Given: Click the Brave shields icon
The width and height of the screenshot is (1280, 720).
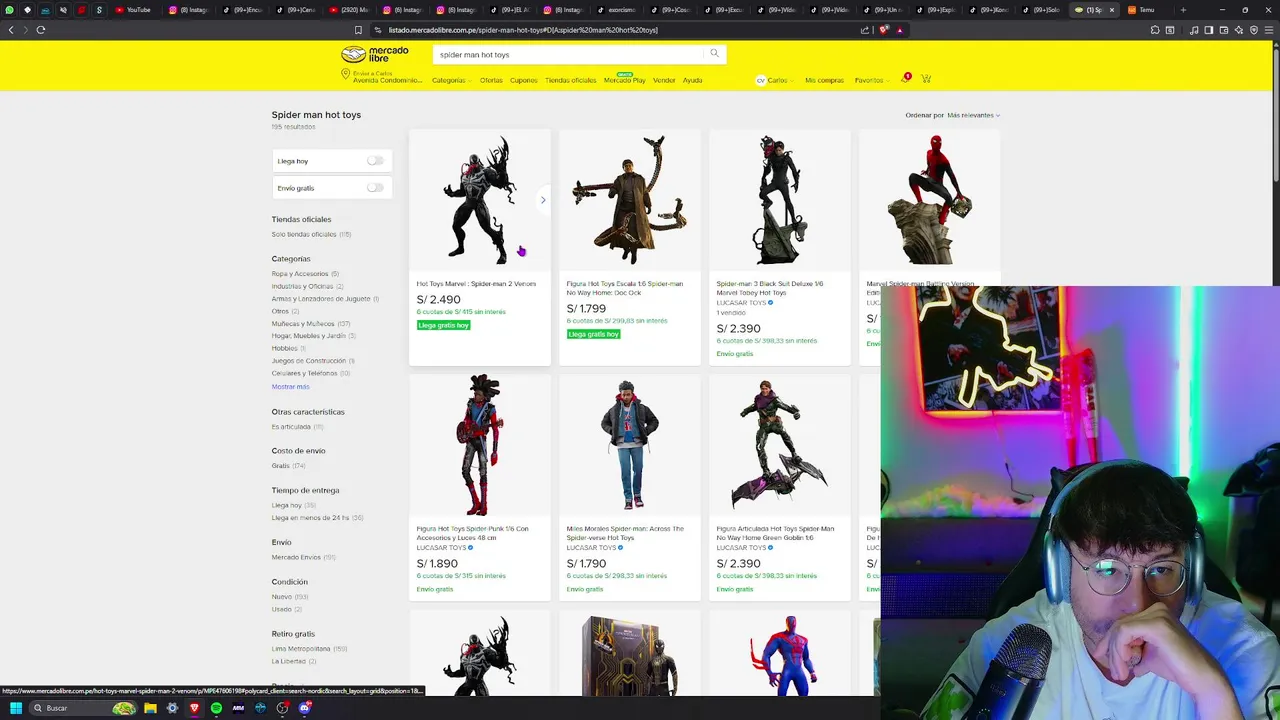Looking at the screenshot, I should point(884,30).
